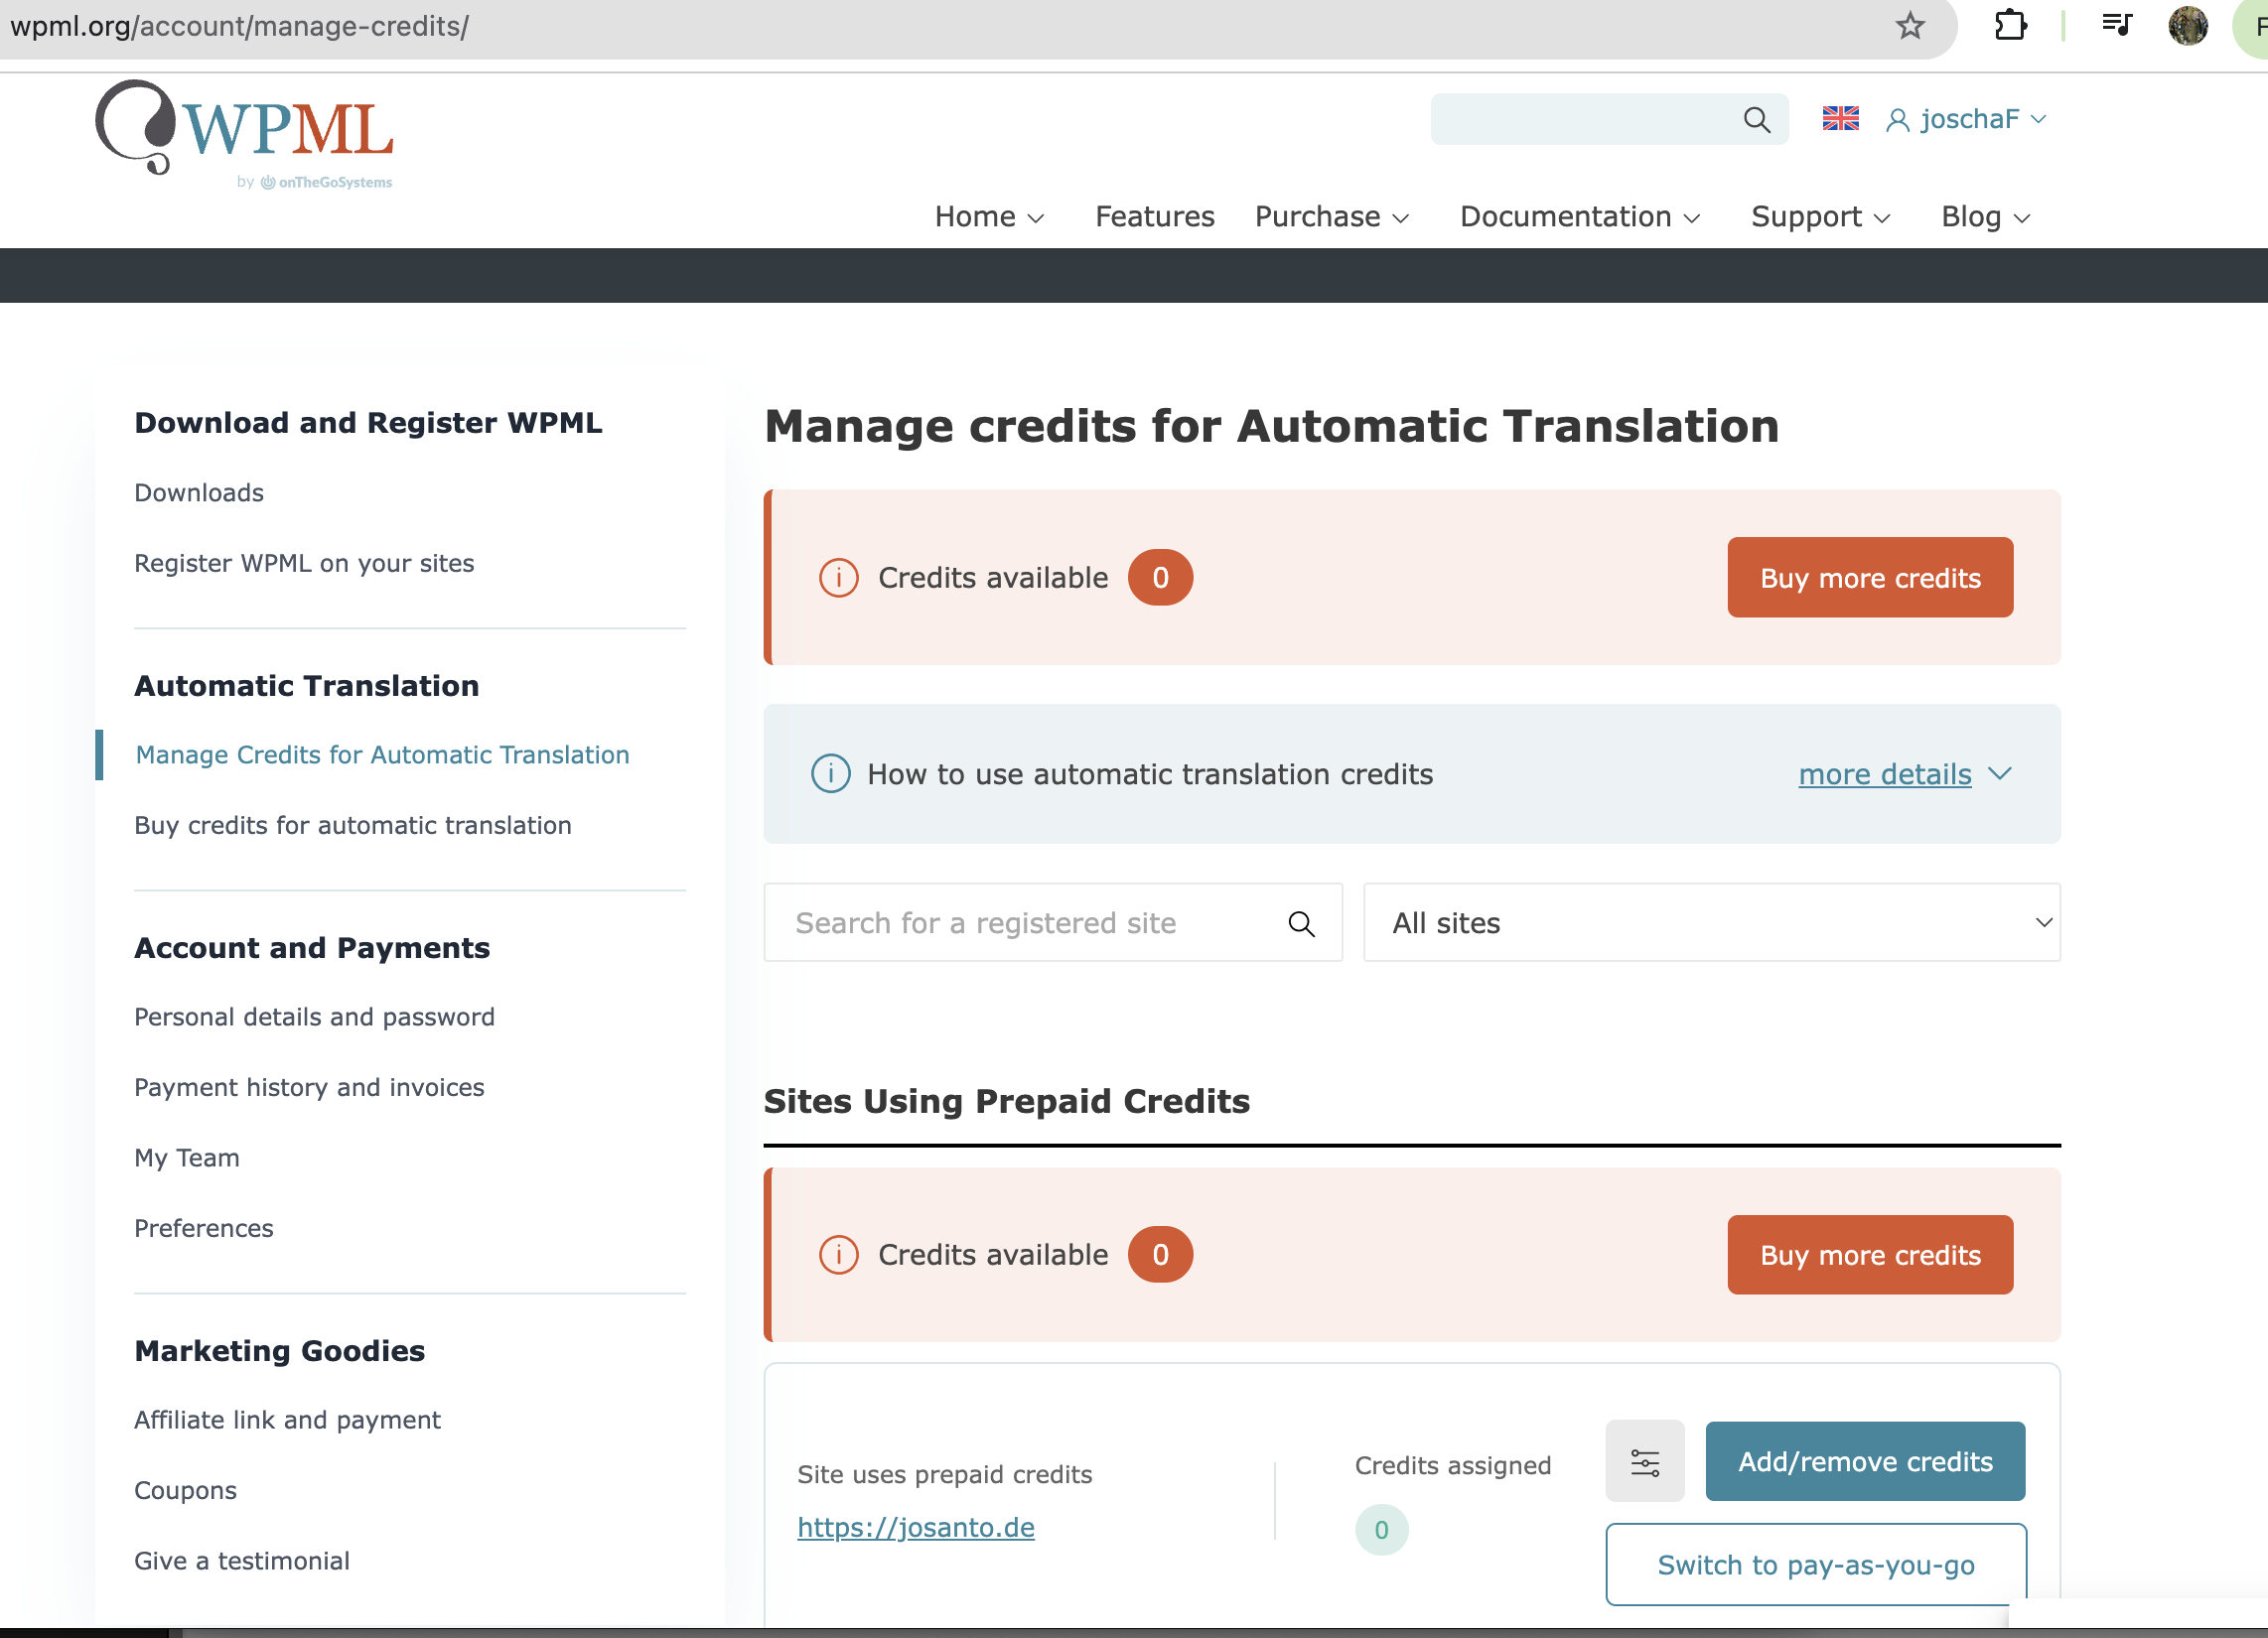This screenshot has width=2268, height=1638.
Task: Expand the Documentation menu
Action: coord(1580,217)
